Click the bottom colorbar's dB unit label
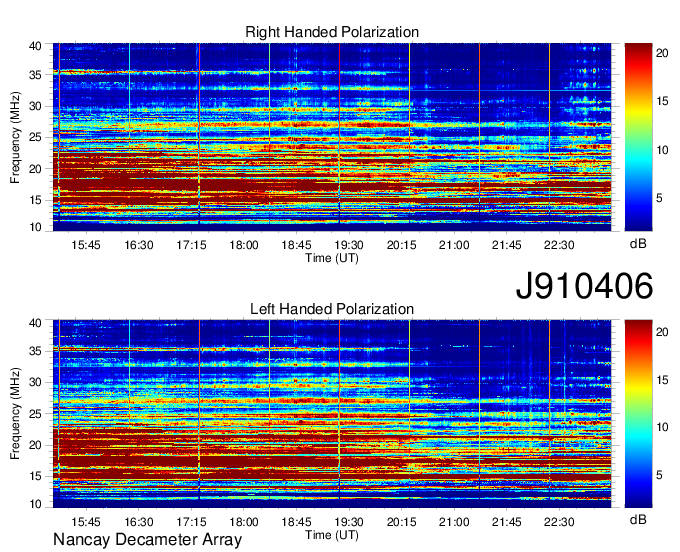Viewport: 680px width, 552px height. click(638, 519)
